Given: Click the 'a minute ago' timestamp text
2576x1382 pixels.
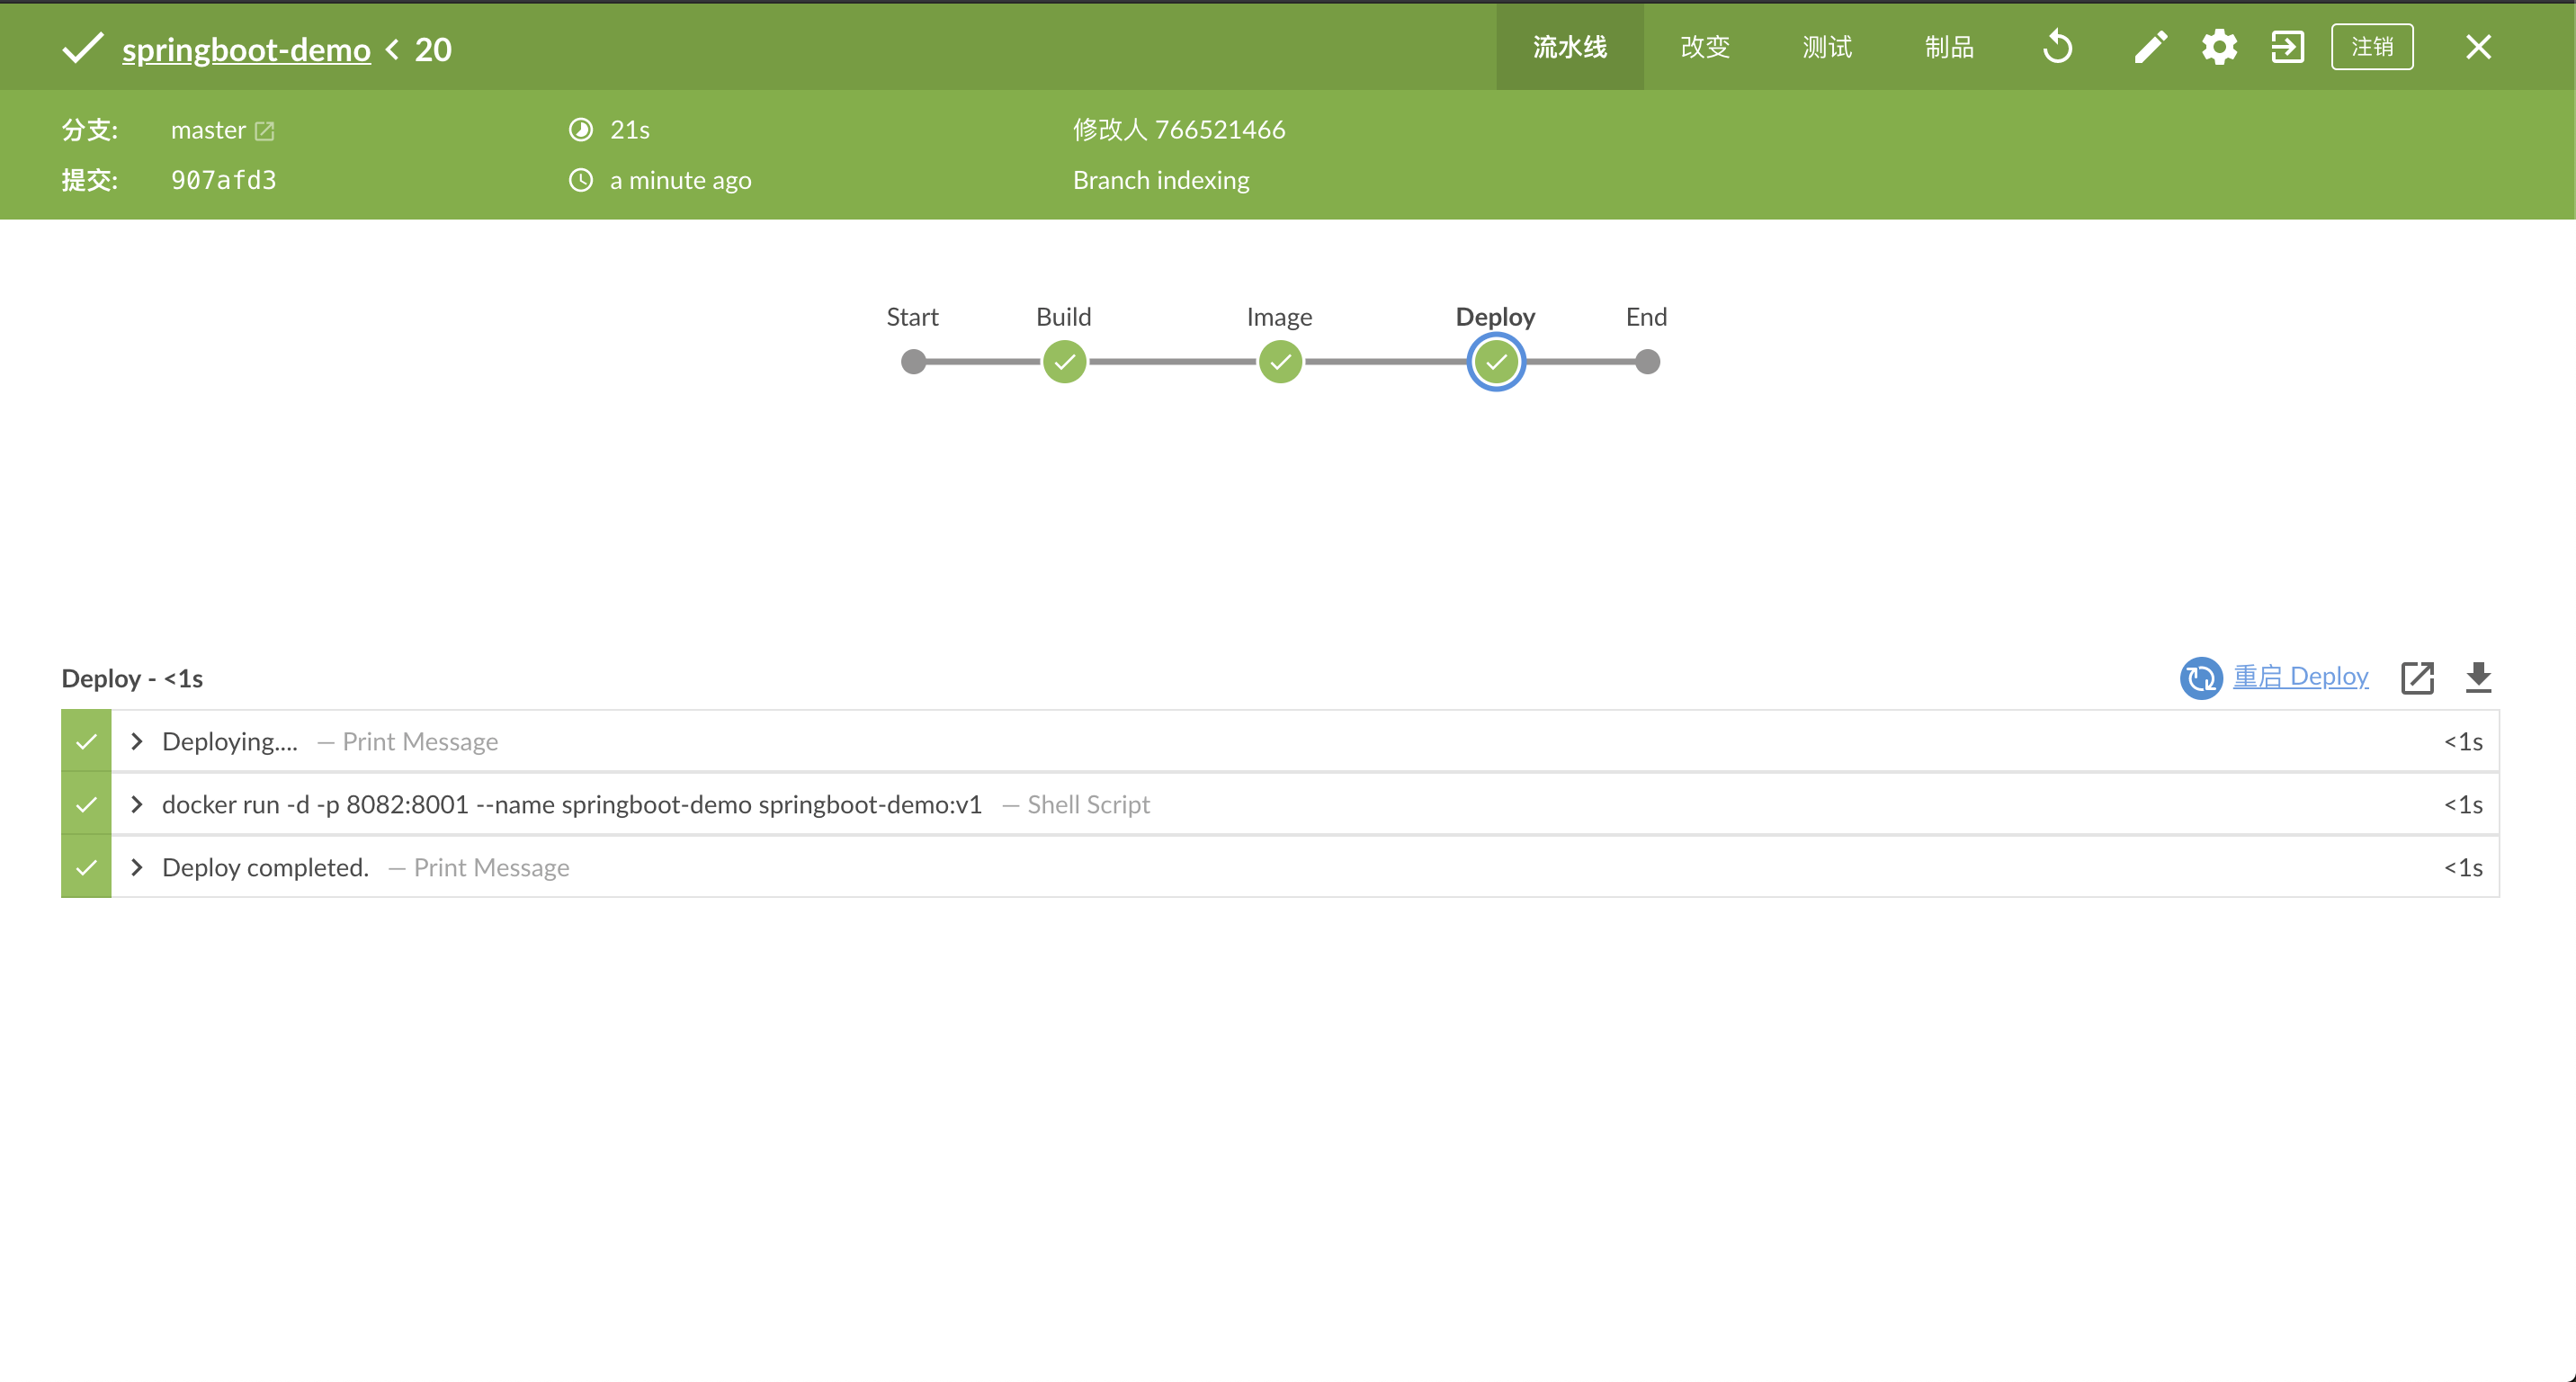Looking at the screenshot, I should click(680, 180).
